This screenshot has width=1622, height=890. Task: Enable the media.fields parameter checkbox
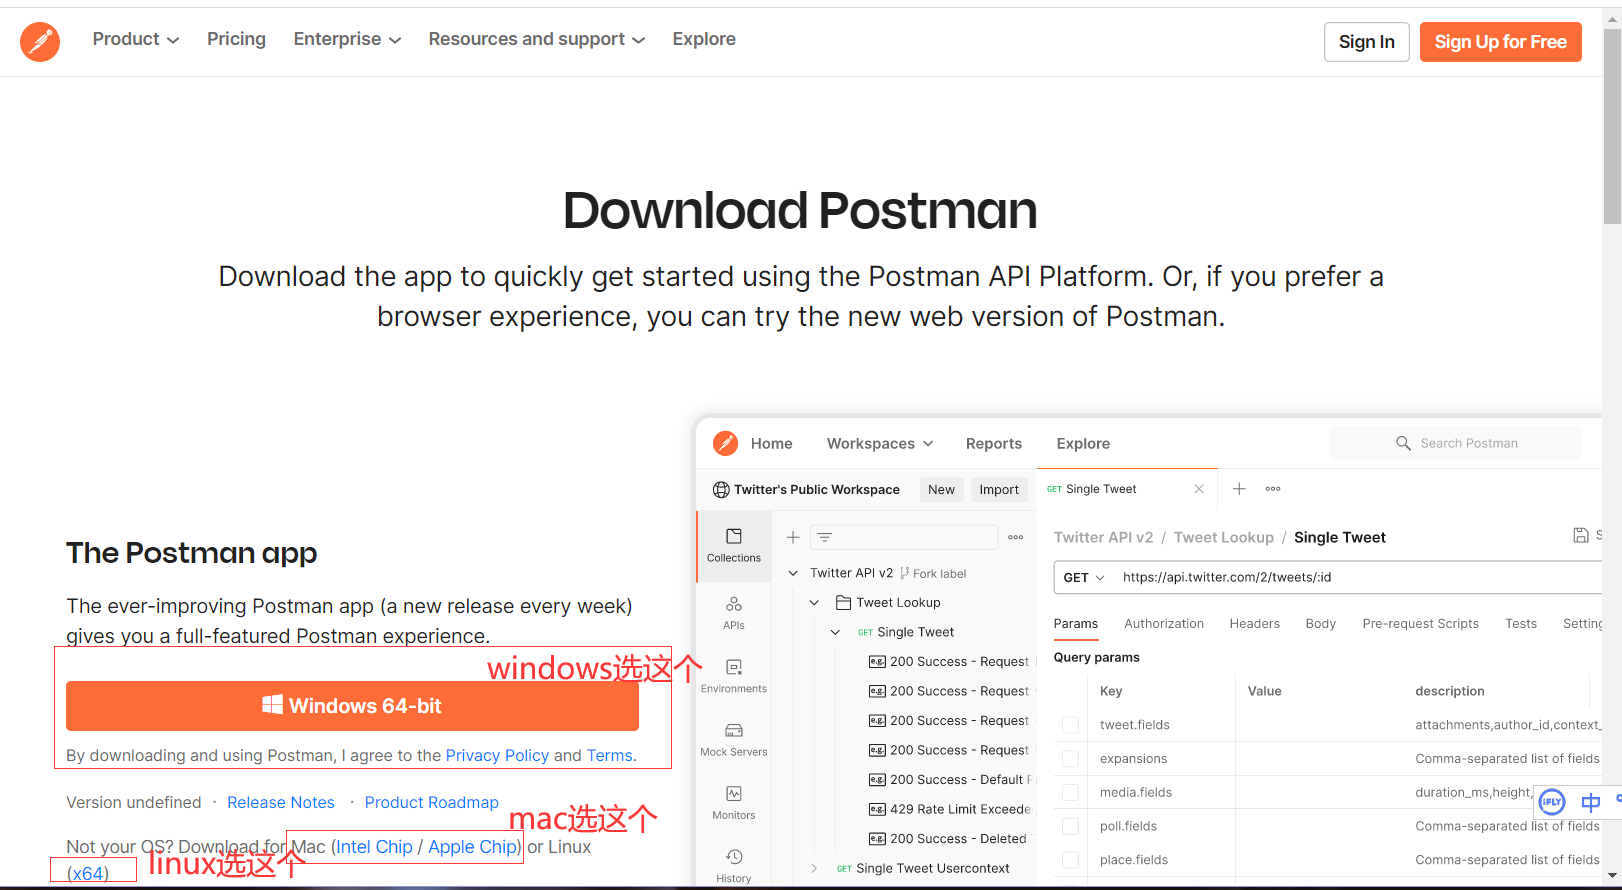(x=1070, y=792)
